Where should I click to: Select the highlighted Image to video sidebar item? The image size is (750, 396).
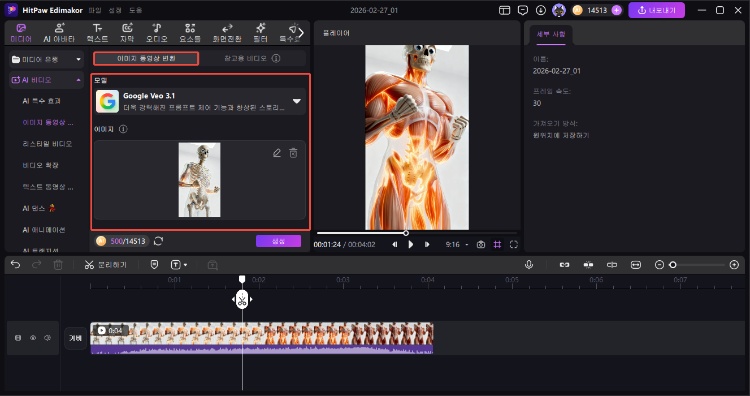pyautogui.click(x=48, y=122)
